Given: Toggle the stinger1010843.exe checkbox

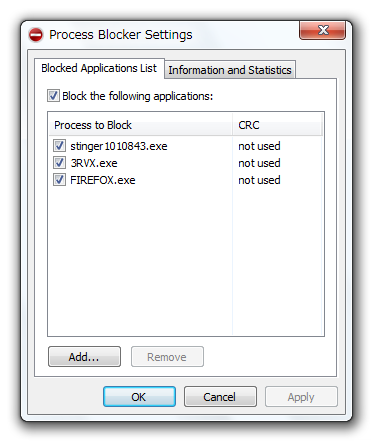Looking at the screenshot, I should pyautogui.click(x=59, y=146).
